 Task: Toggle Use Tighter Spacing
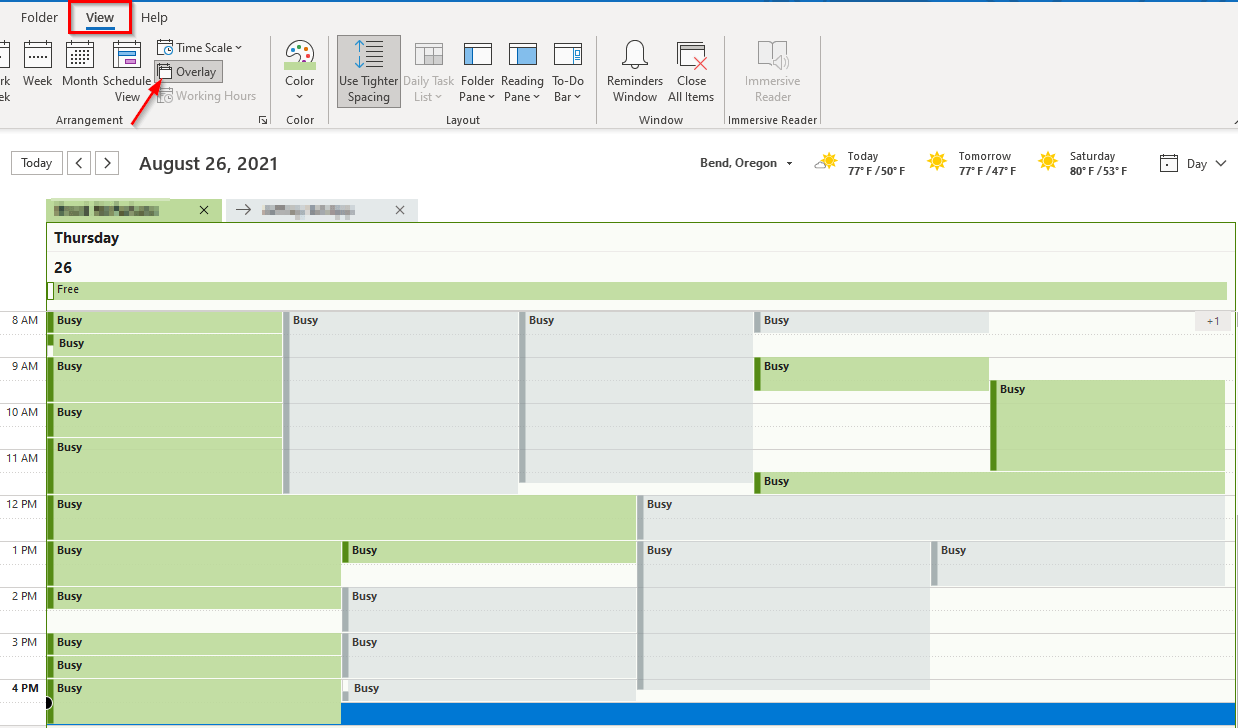pos(369,72)
